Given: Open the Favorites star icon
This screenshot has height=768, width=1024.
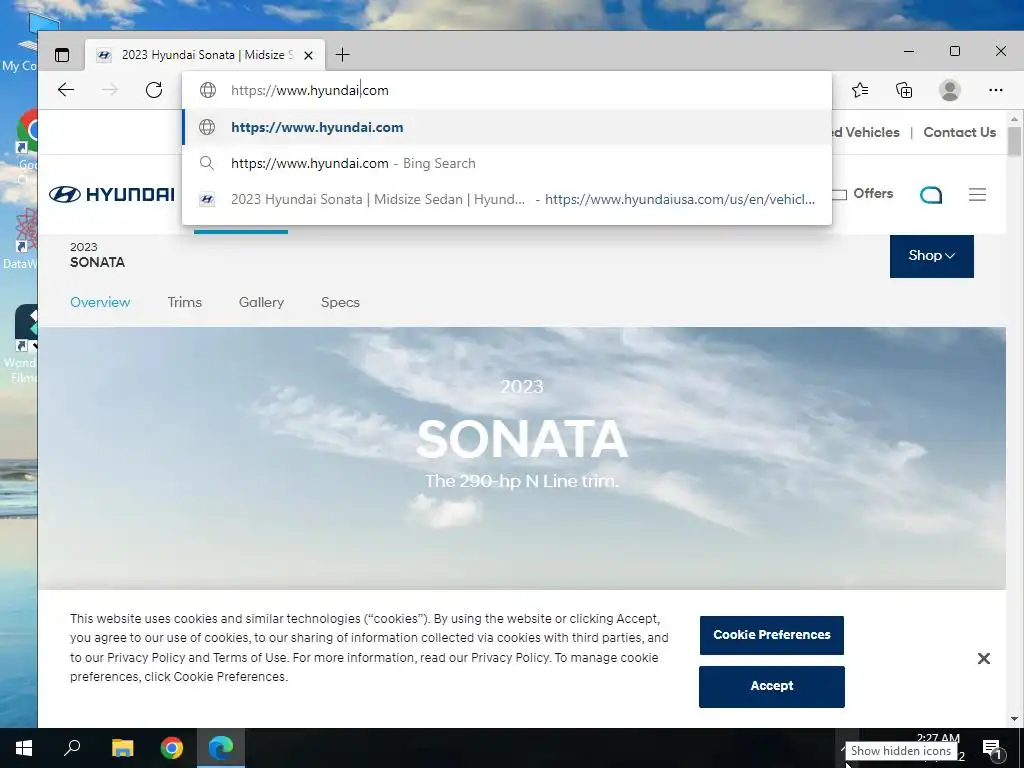Looking at the screenshot, I should pos(860,90).
